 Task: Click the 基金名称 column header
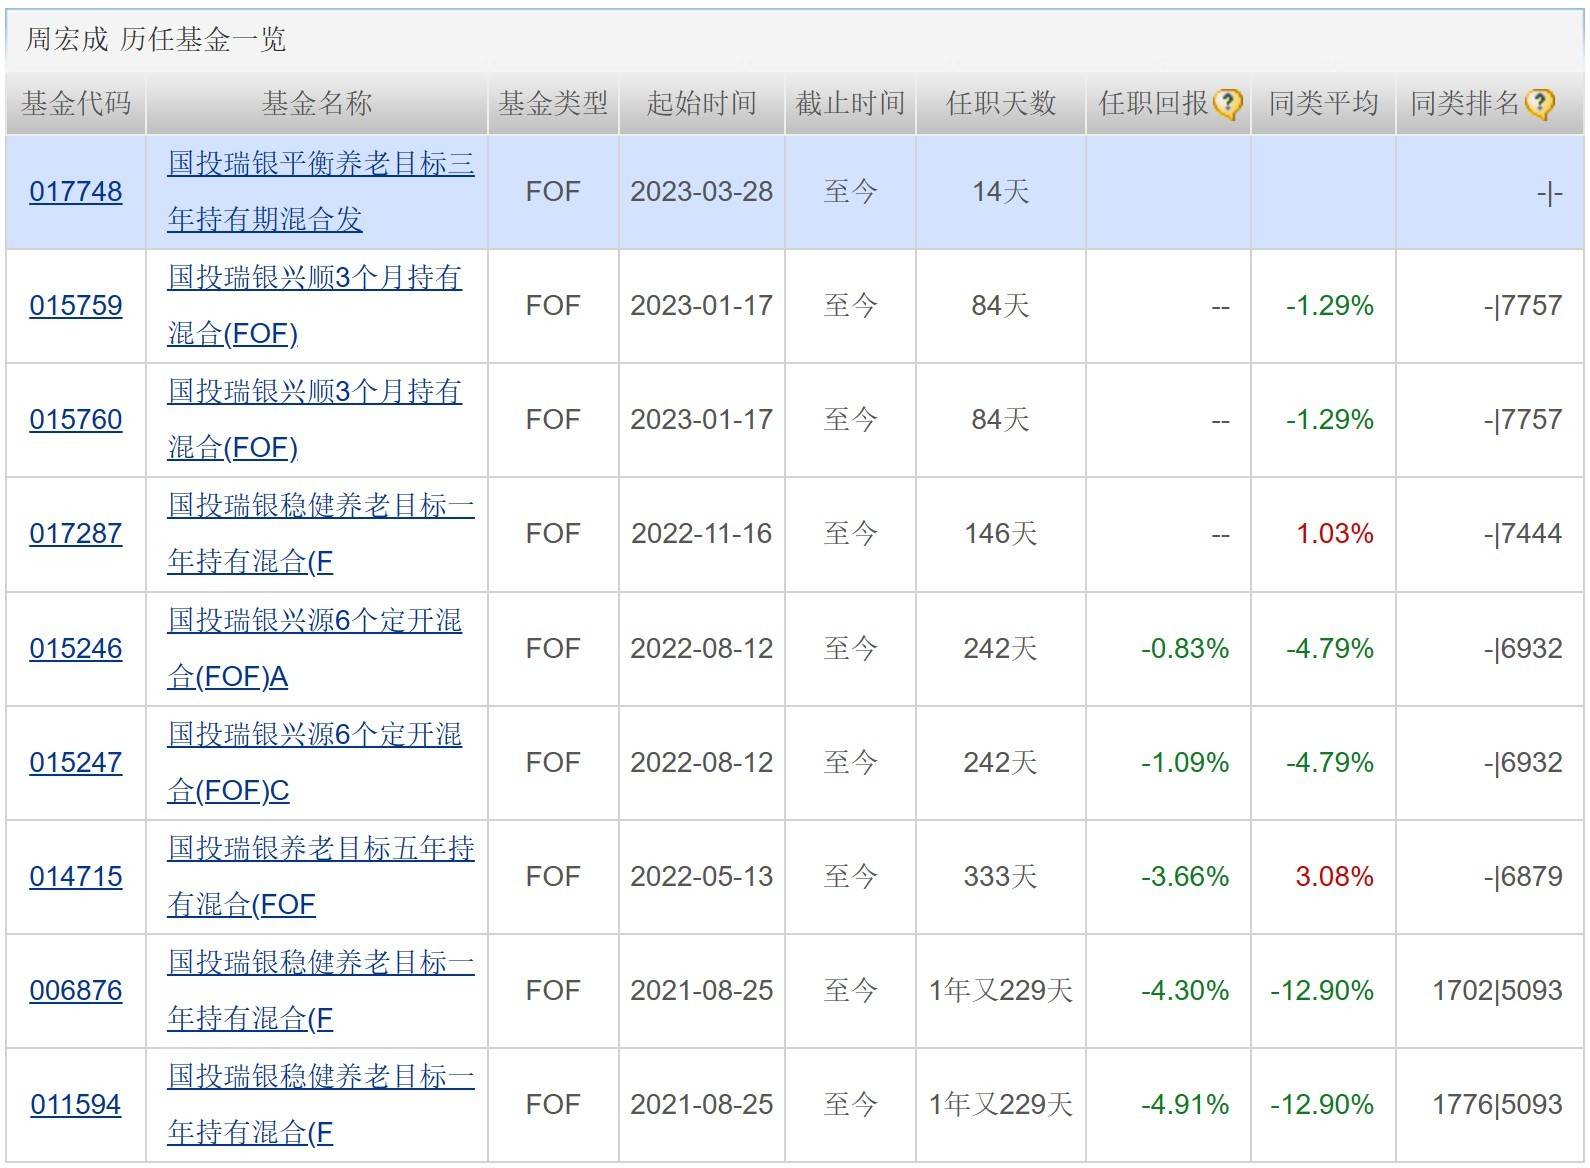pyautogui.click(x=317, y=104)
